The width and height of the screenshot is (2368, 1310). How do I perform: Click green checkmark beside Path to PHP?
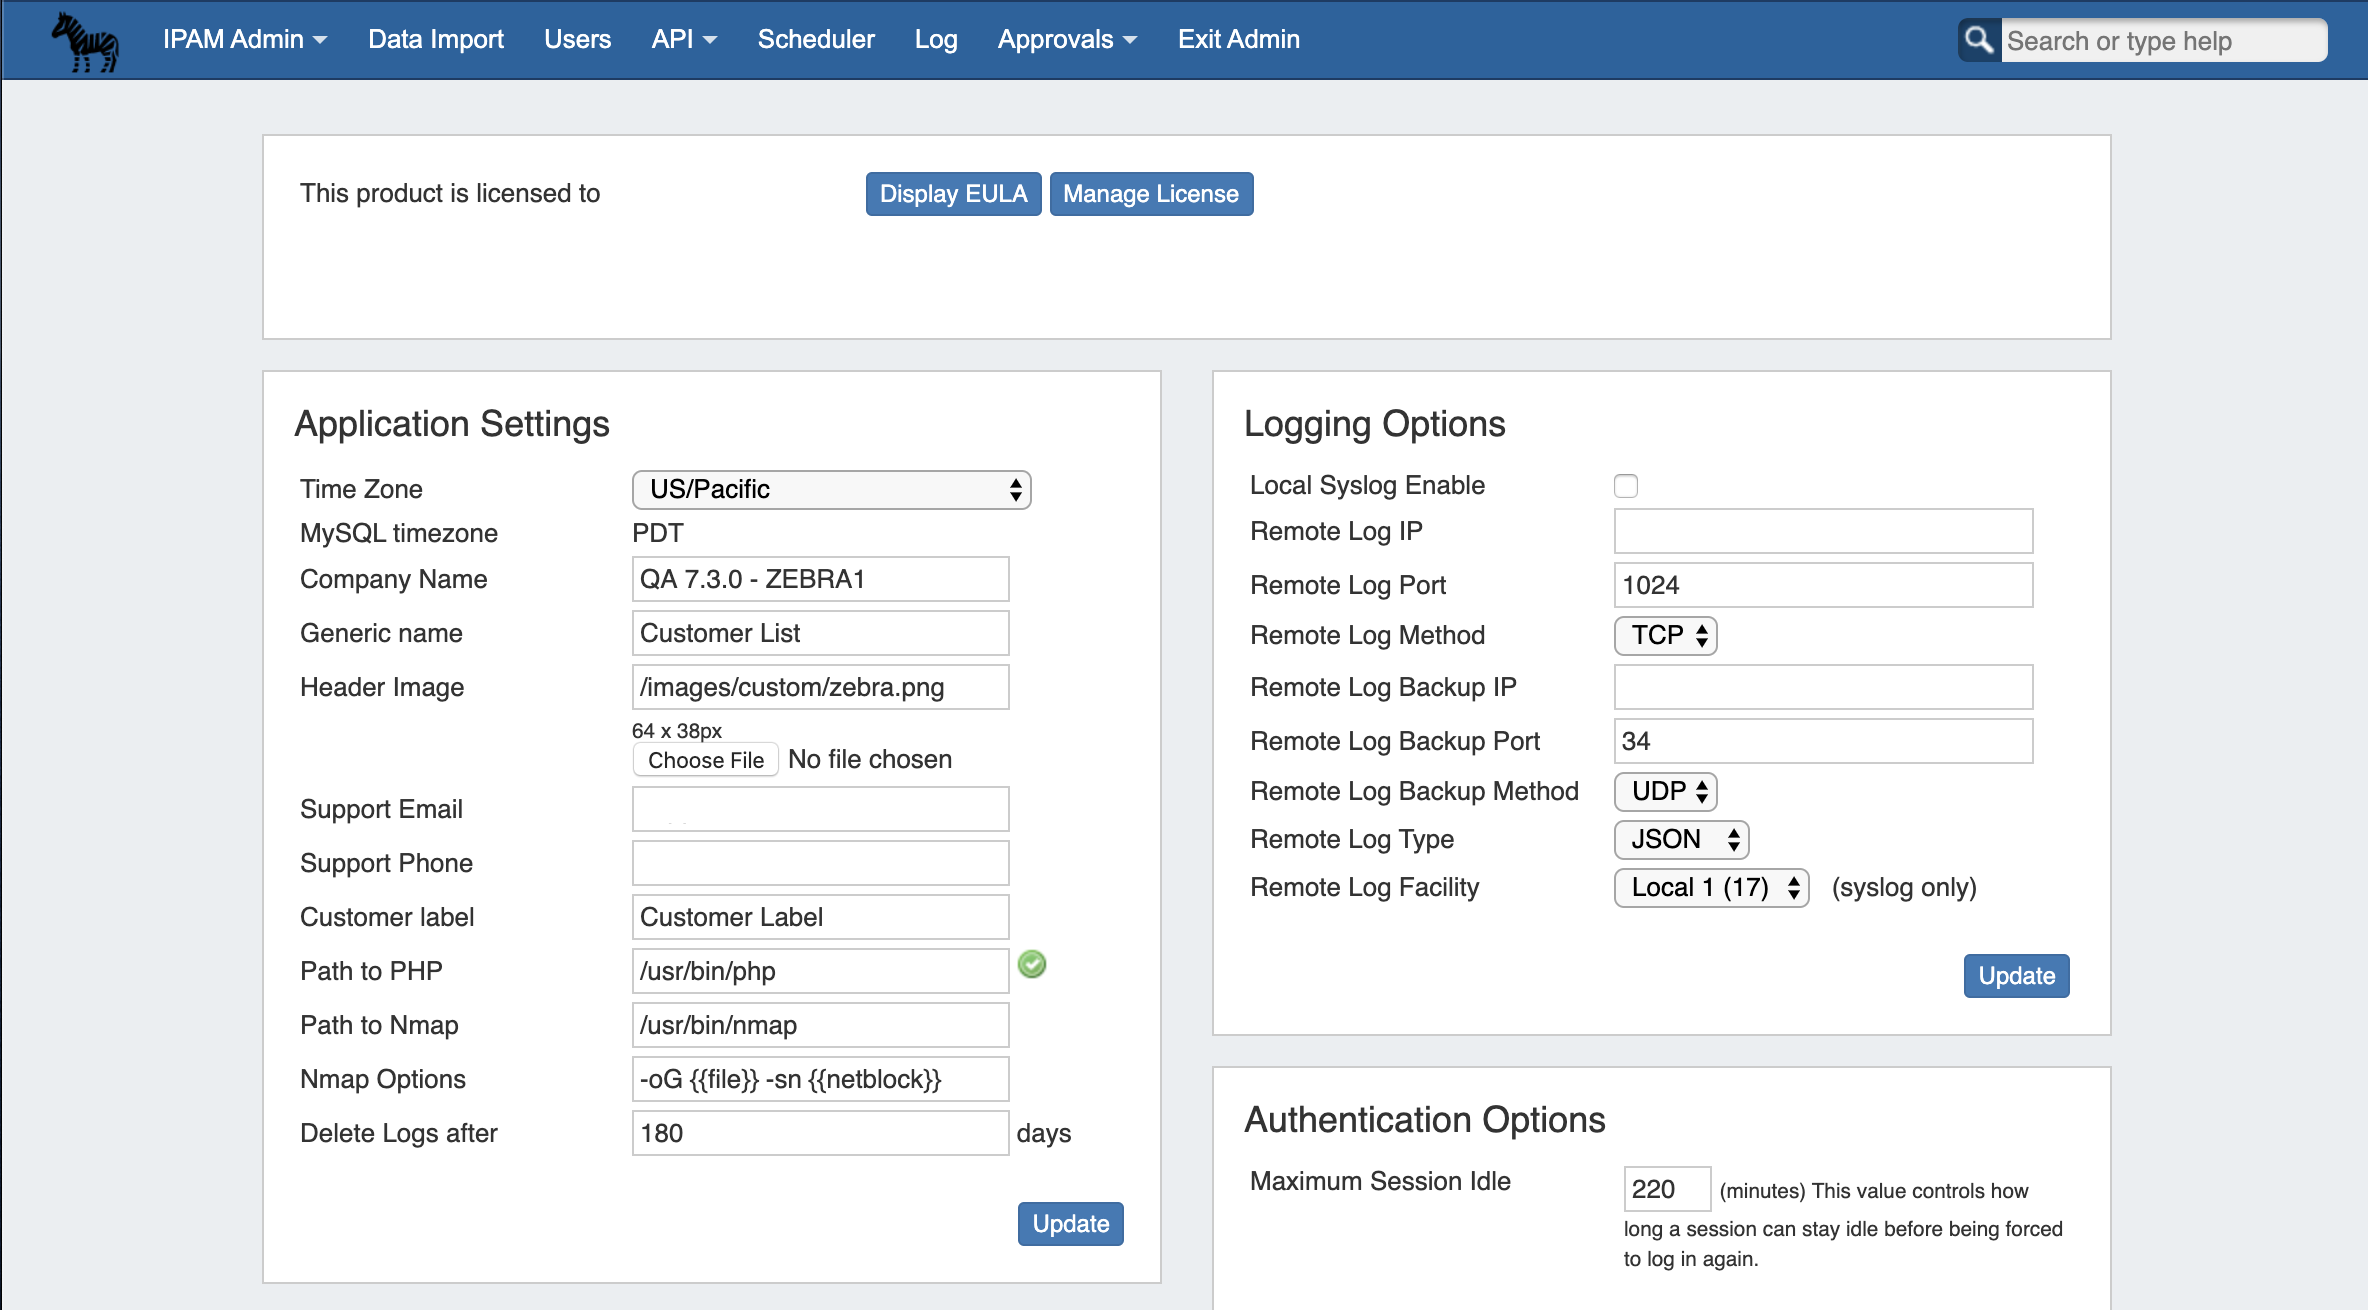point(1032,964)
